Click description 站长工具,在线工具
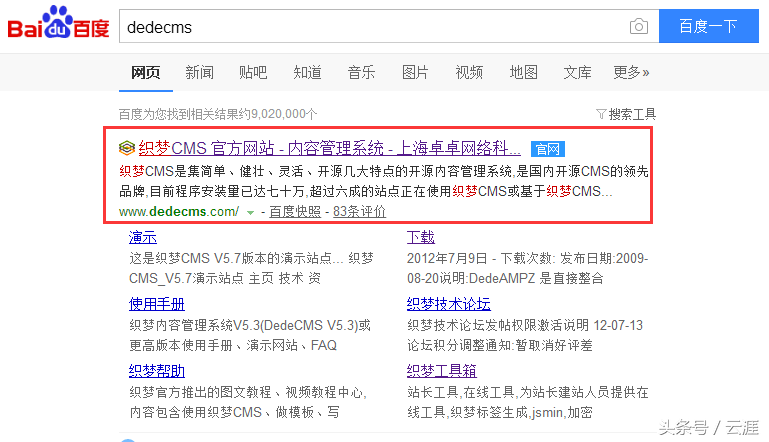This screenshot has width=769, height=442. [528, 402]
